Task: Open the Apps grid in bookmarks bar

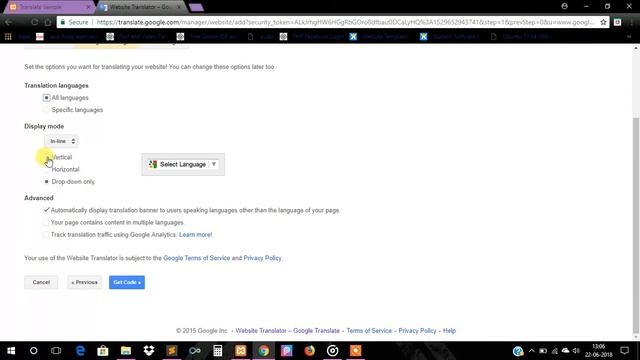Action: (x=8, y=37)
